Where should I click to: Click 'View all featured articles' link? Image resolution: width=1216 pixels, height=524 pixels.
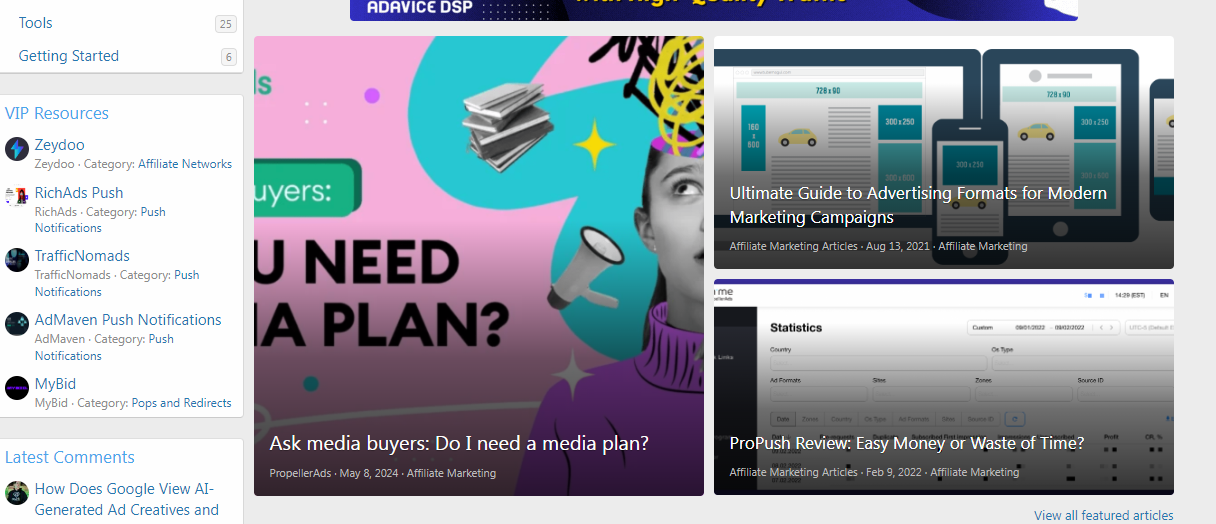click(1104, 515)
